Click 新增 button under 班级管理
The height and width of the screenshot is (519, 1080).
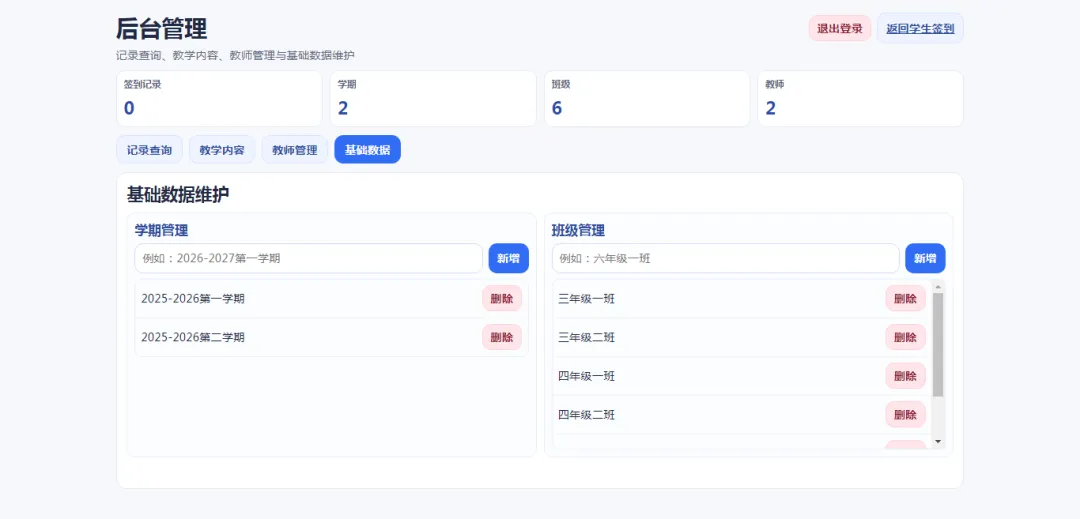pyautogui.click(x=925, y=258)
